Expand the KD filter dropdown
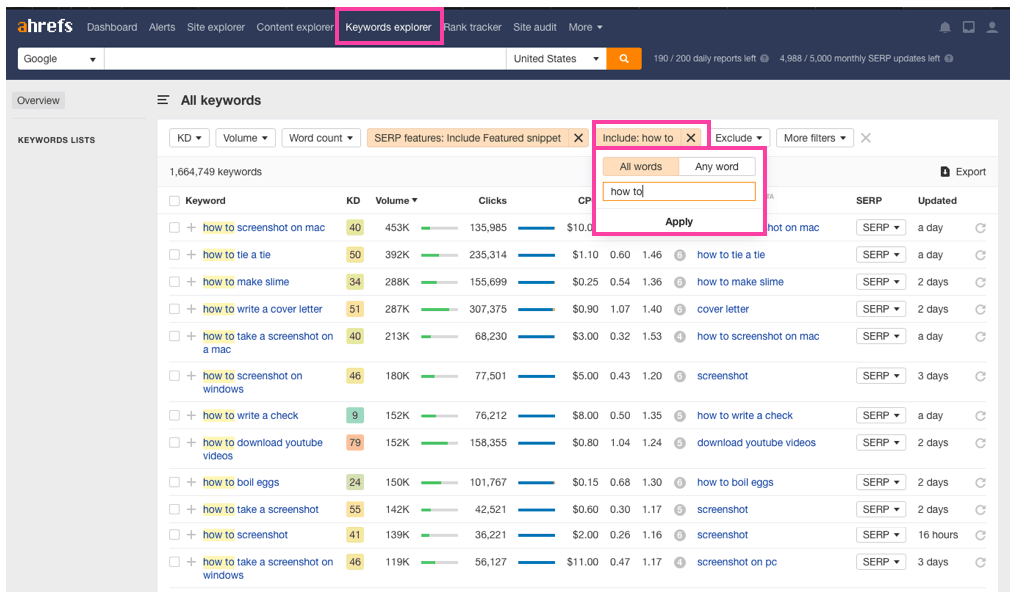Viewport: 1017px width, 605px height. (189, 138)
